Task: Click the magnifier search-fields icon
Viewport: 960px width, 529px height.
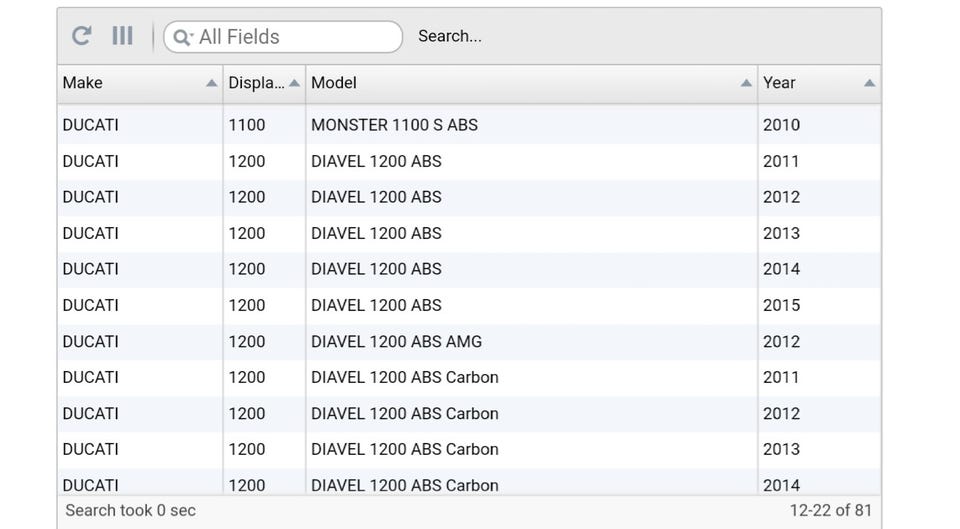Action: point(182,37)
